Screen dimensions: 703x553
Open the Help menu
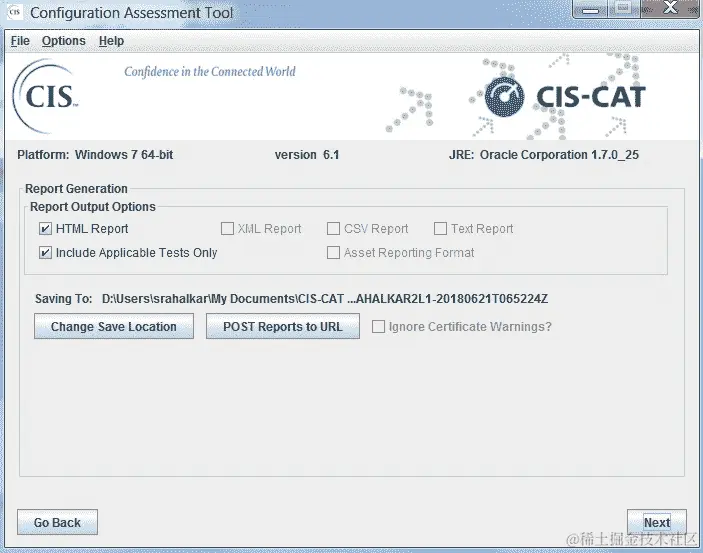pos(111,41)
